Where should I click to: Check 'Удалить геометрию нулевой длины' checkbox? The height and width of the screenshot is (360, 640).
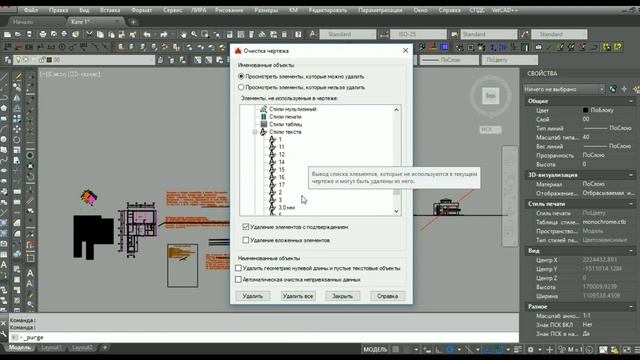click(x=238, y=268)
